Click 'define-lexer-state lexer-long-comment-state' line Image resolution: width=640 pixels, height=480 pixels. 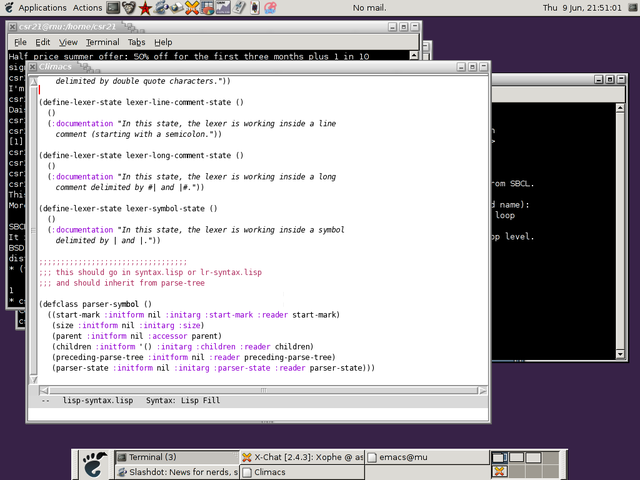pos(141,155)
